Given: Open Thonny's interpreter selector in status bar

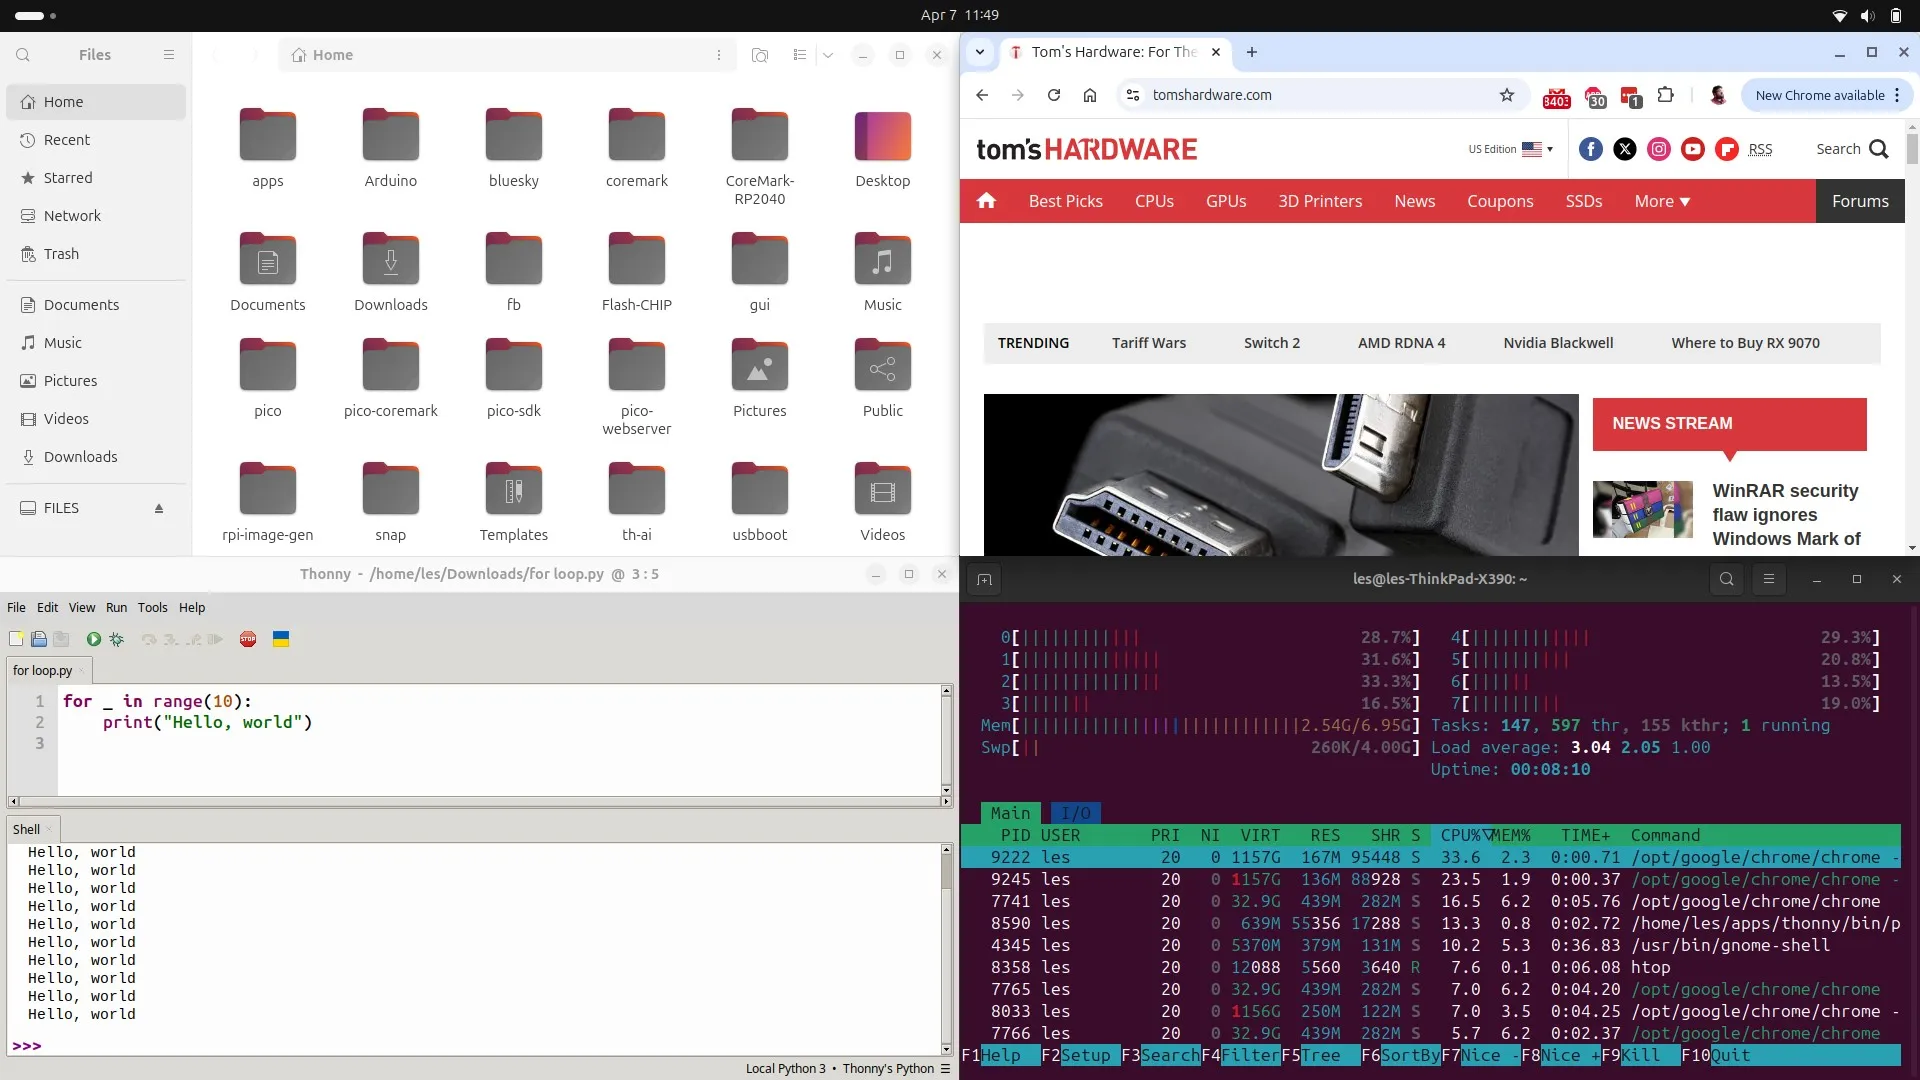Looking at the screenshot, I should pyautogui.click(x=848, y=1068).
